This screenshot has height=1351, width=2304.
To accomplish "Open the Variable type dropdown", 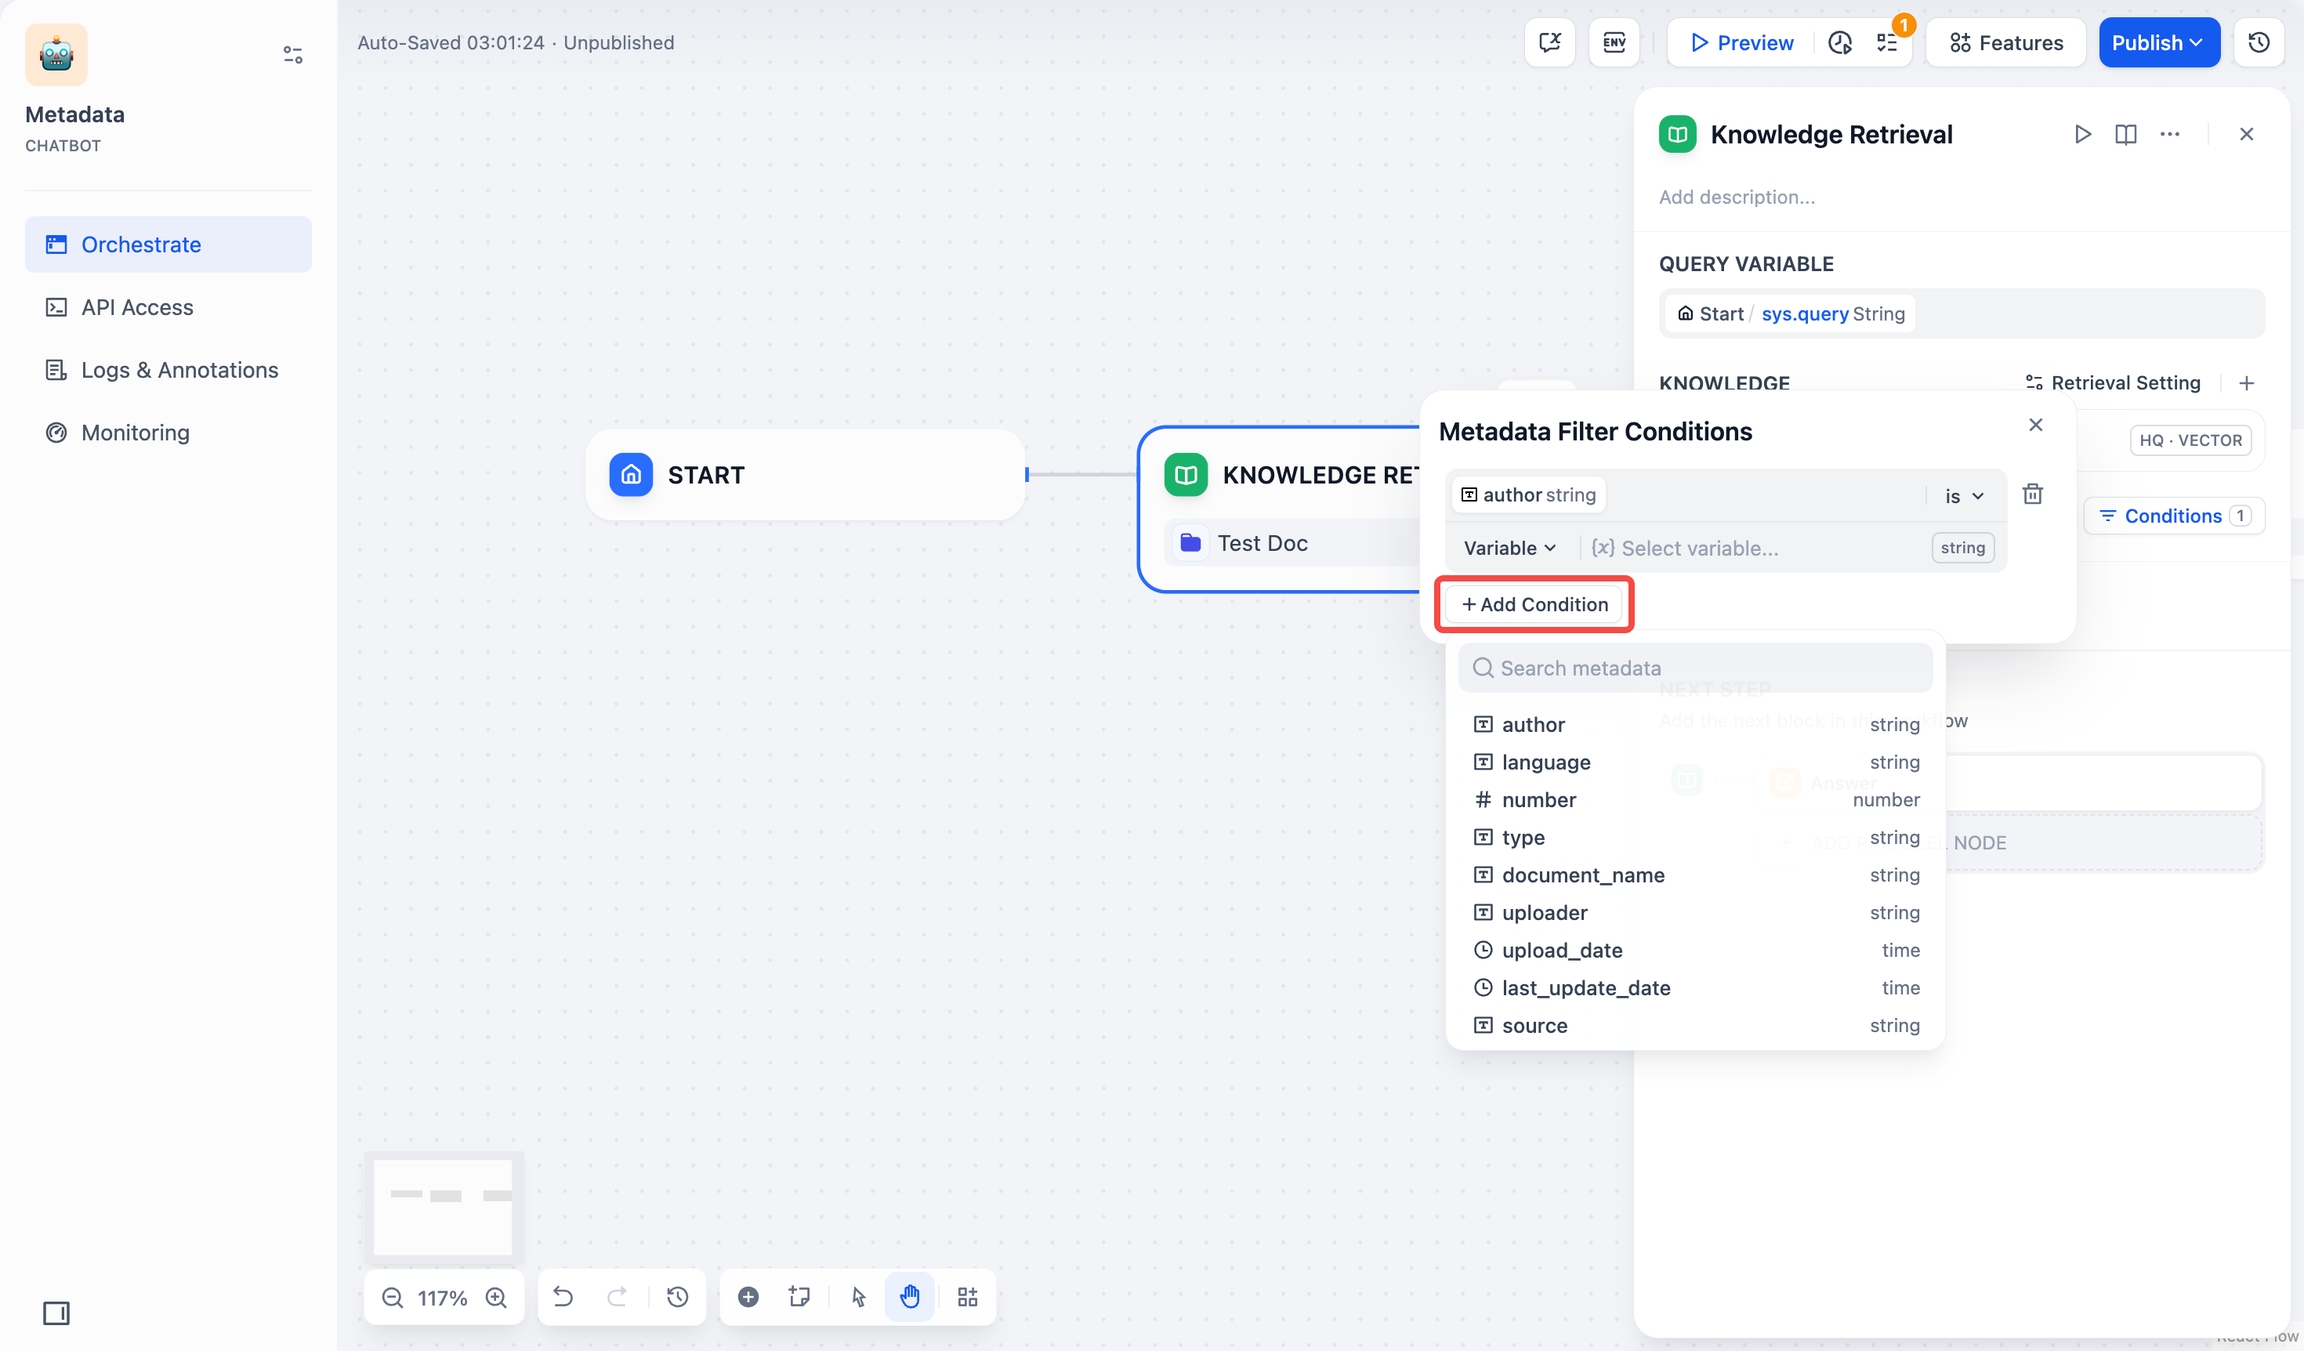I will (1509, 548).
